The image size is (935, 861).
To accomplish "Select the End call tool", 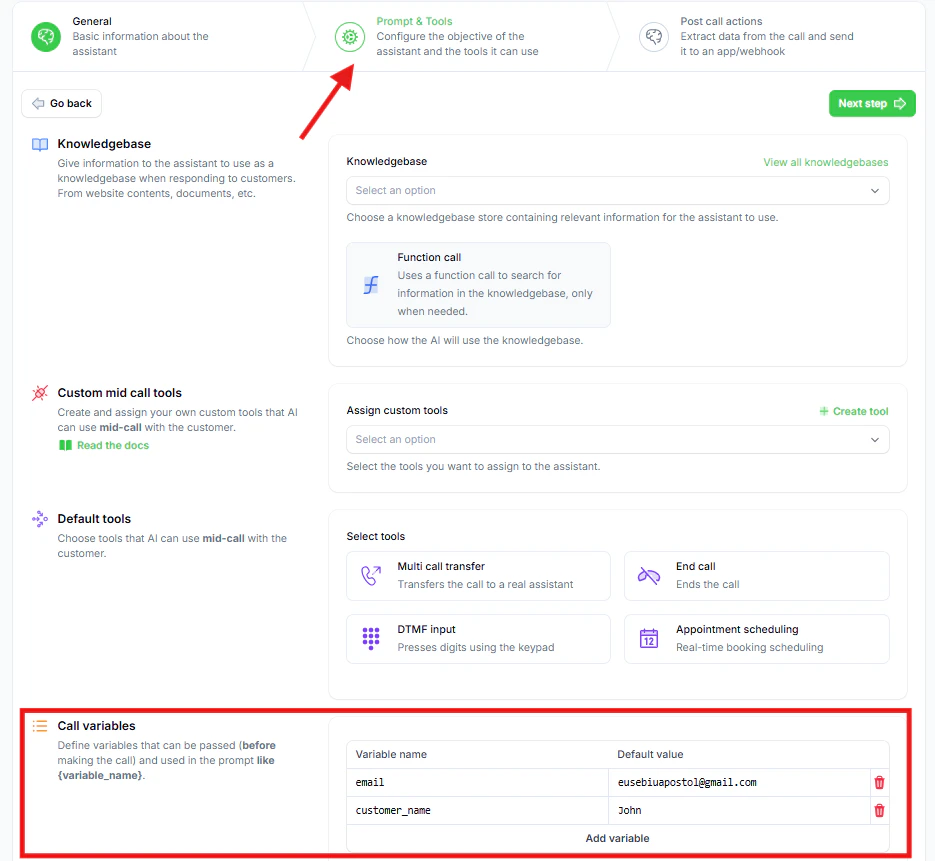I will [x=756, y=576].
